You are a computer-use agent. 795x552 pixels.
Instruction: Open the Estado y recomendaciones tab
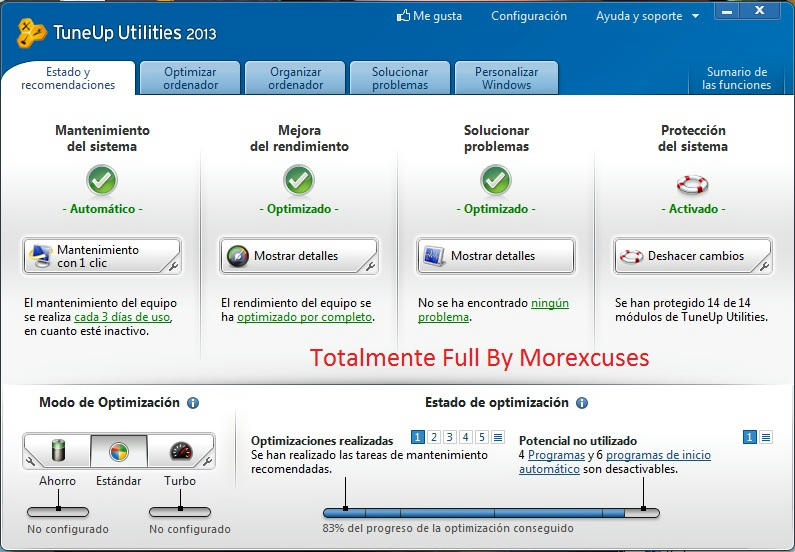click(x=68, y=78)
